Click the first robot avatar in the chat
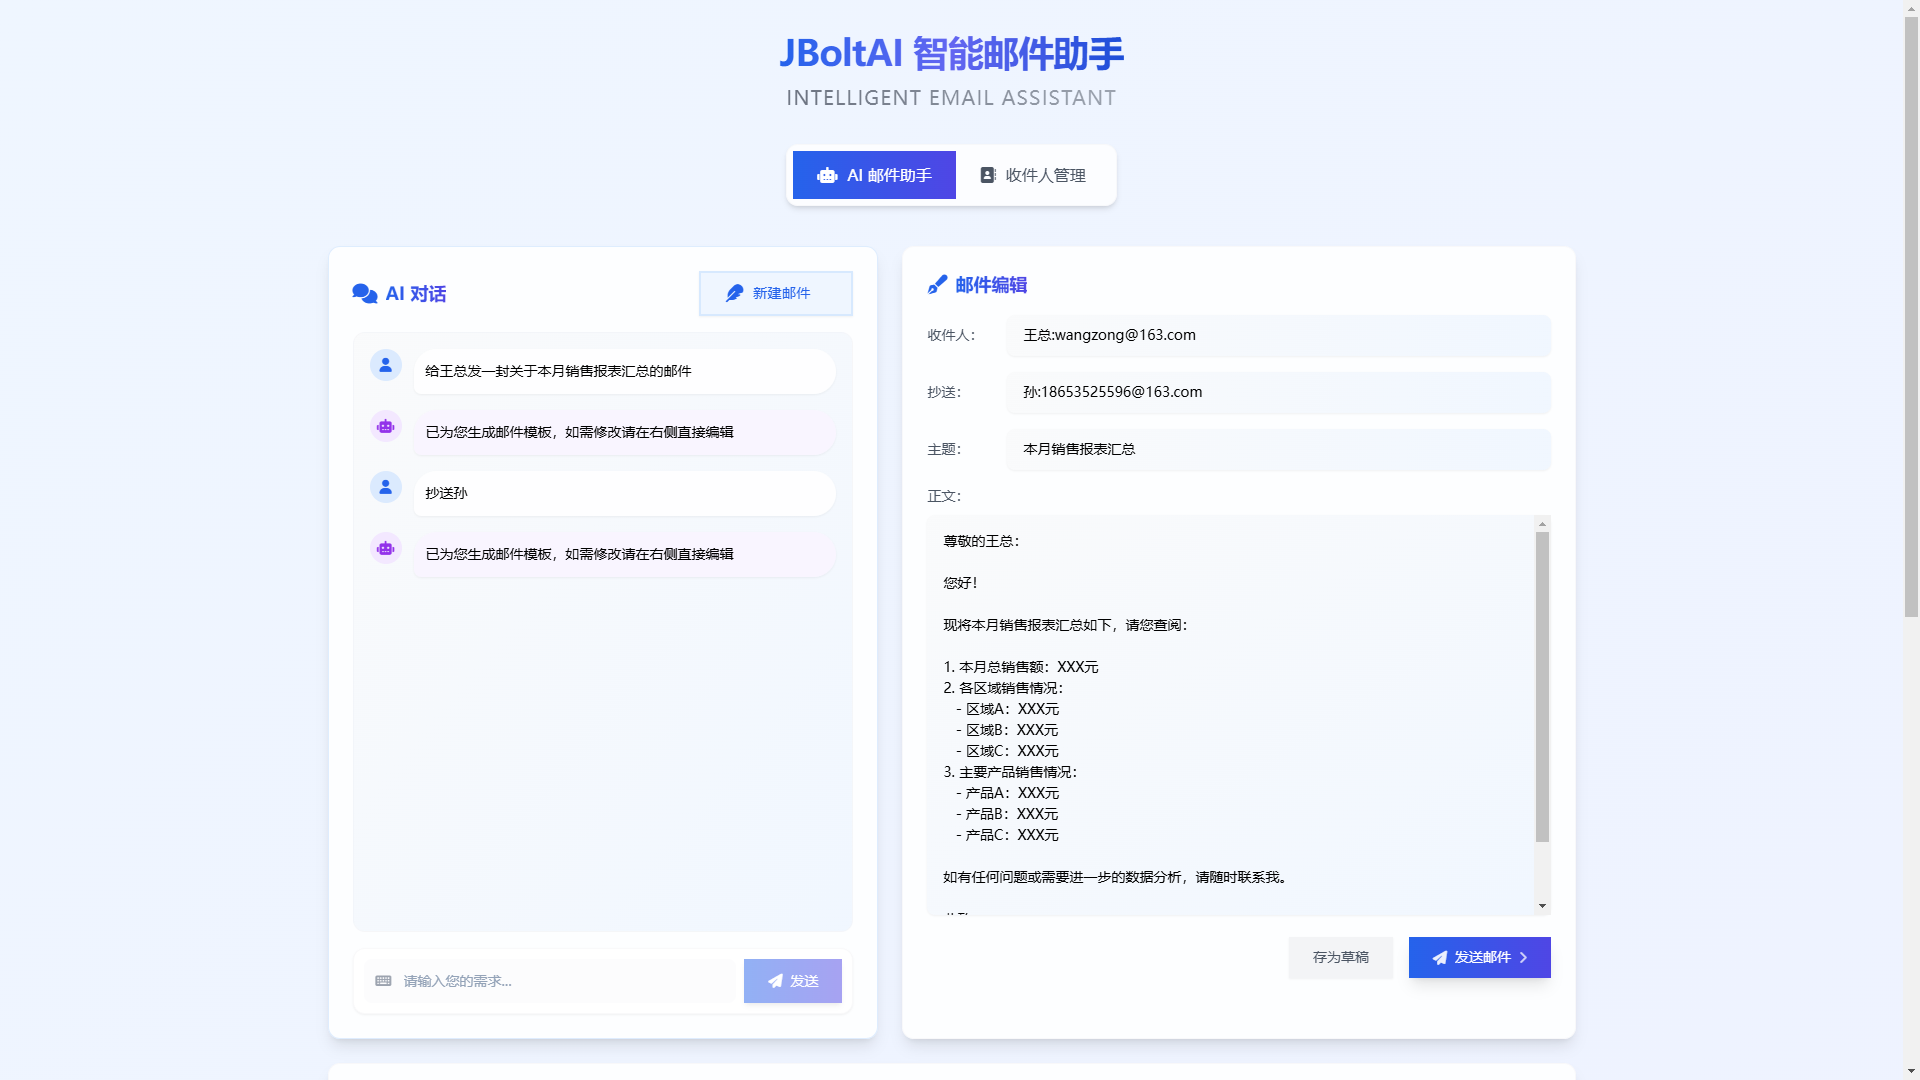The width and height of the screenshot is (1920, 1080). pos(386,426)
